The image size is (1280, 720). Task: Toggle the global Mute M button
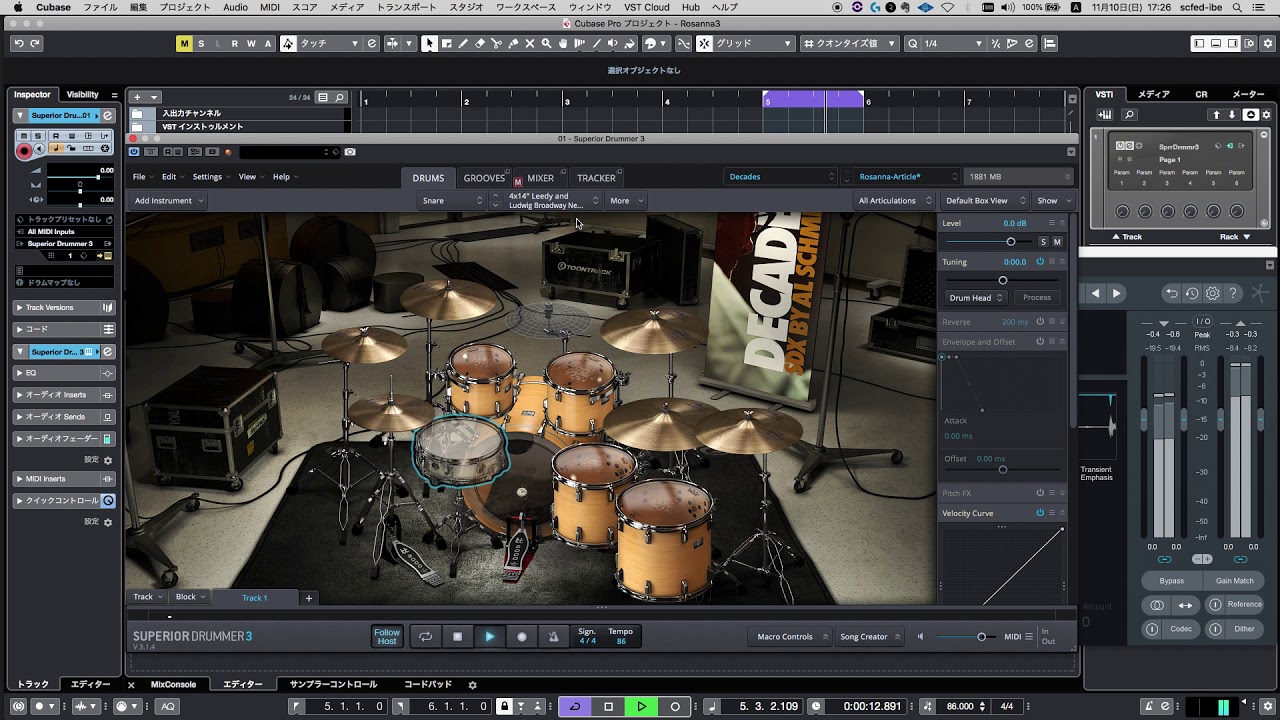tap(184, 43)
